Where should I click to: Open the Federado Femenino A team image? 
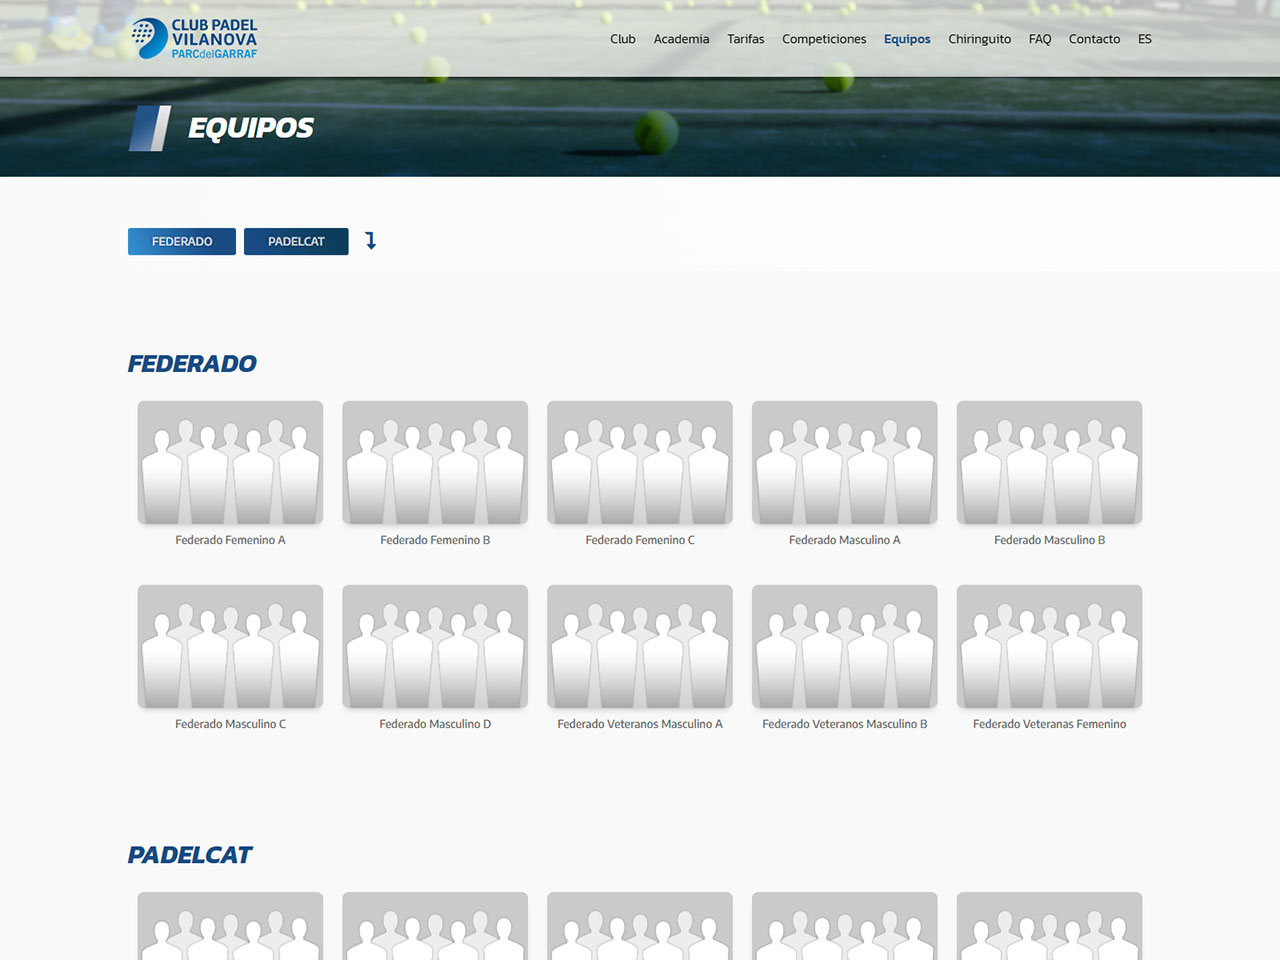point(230,463)
